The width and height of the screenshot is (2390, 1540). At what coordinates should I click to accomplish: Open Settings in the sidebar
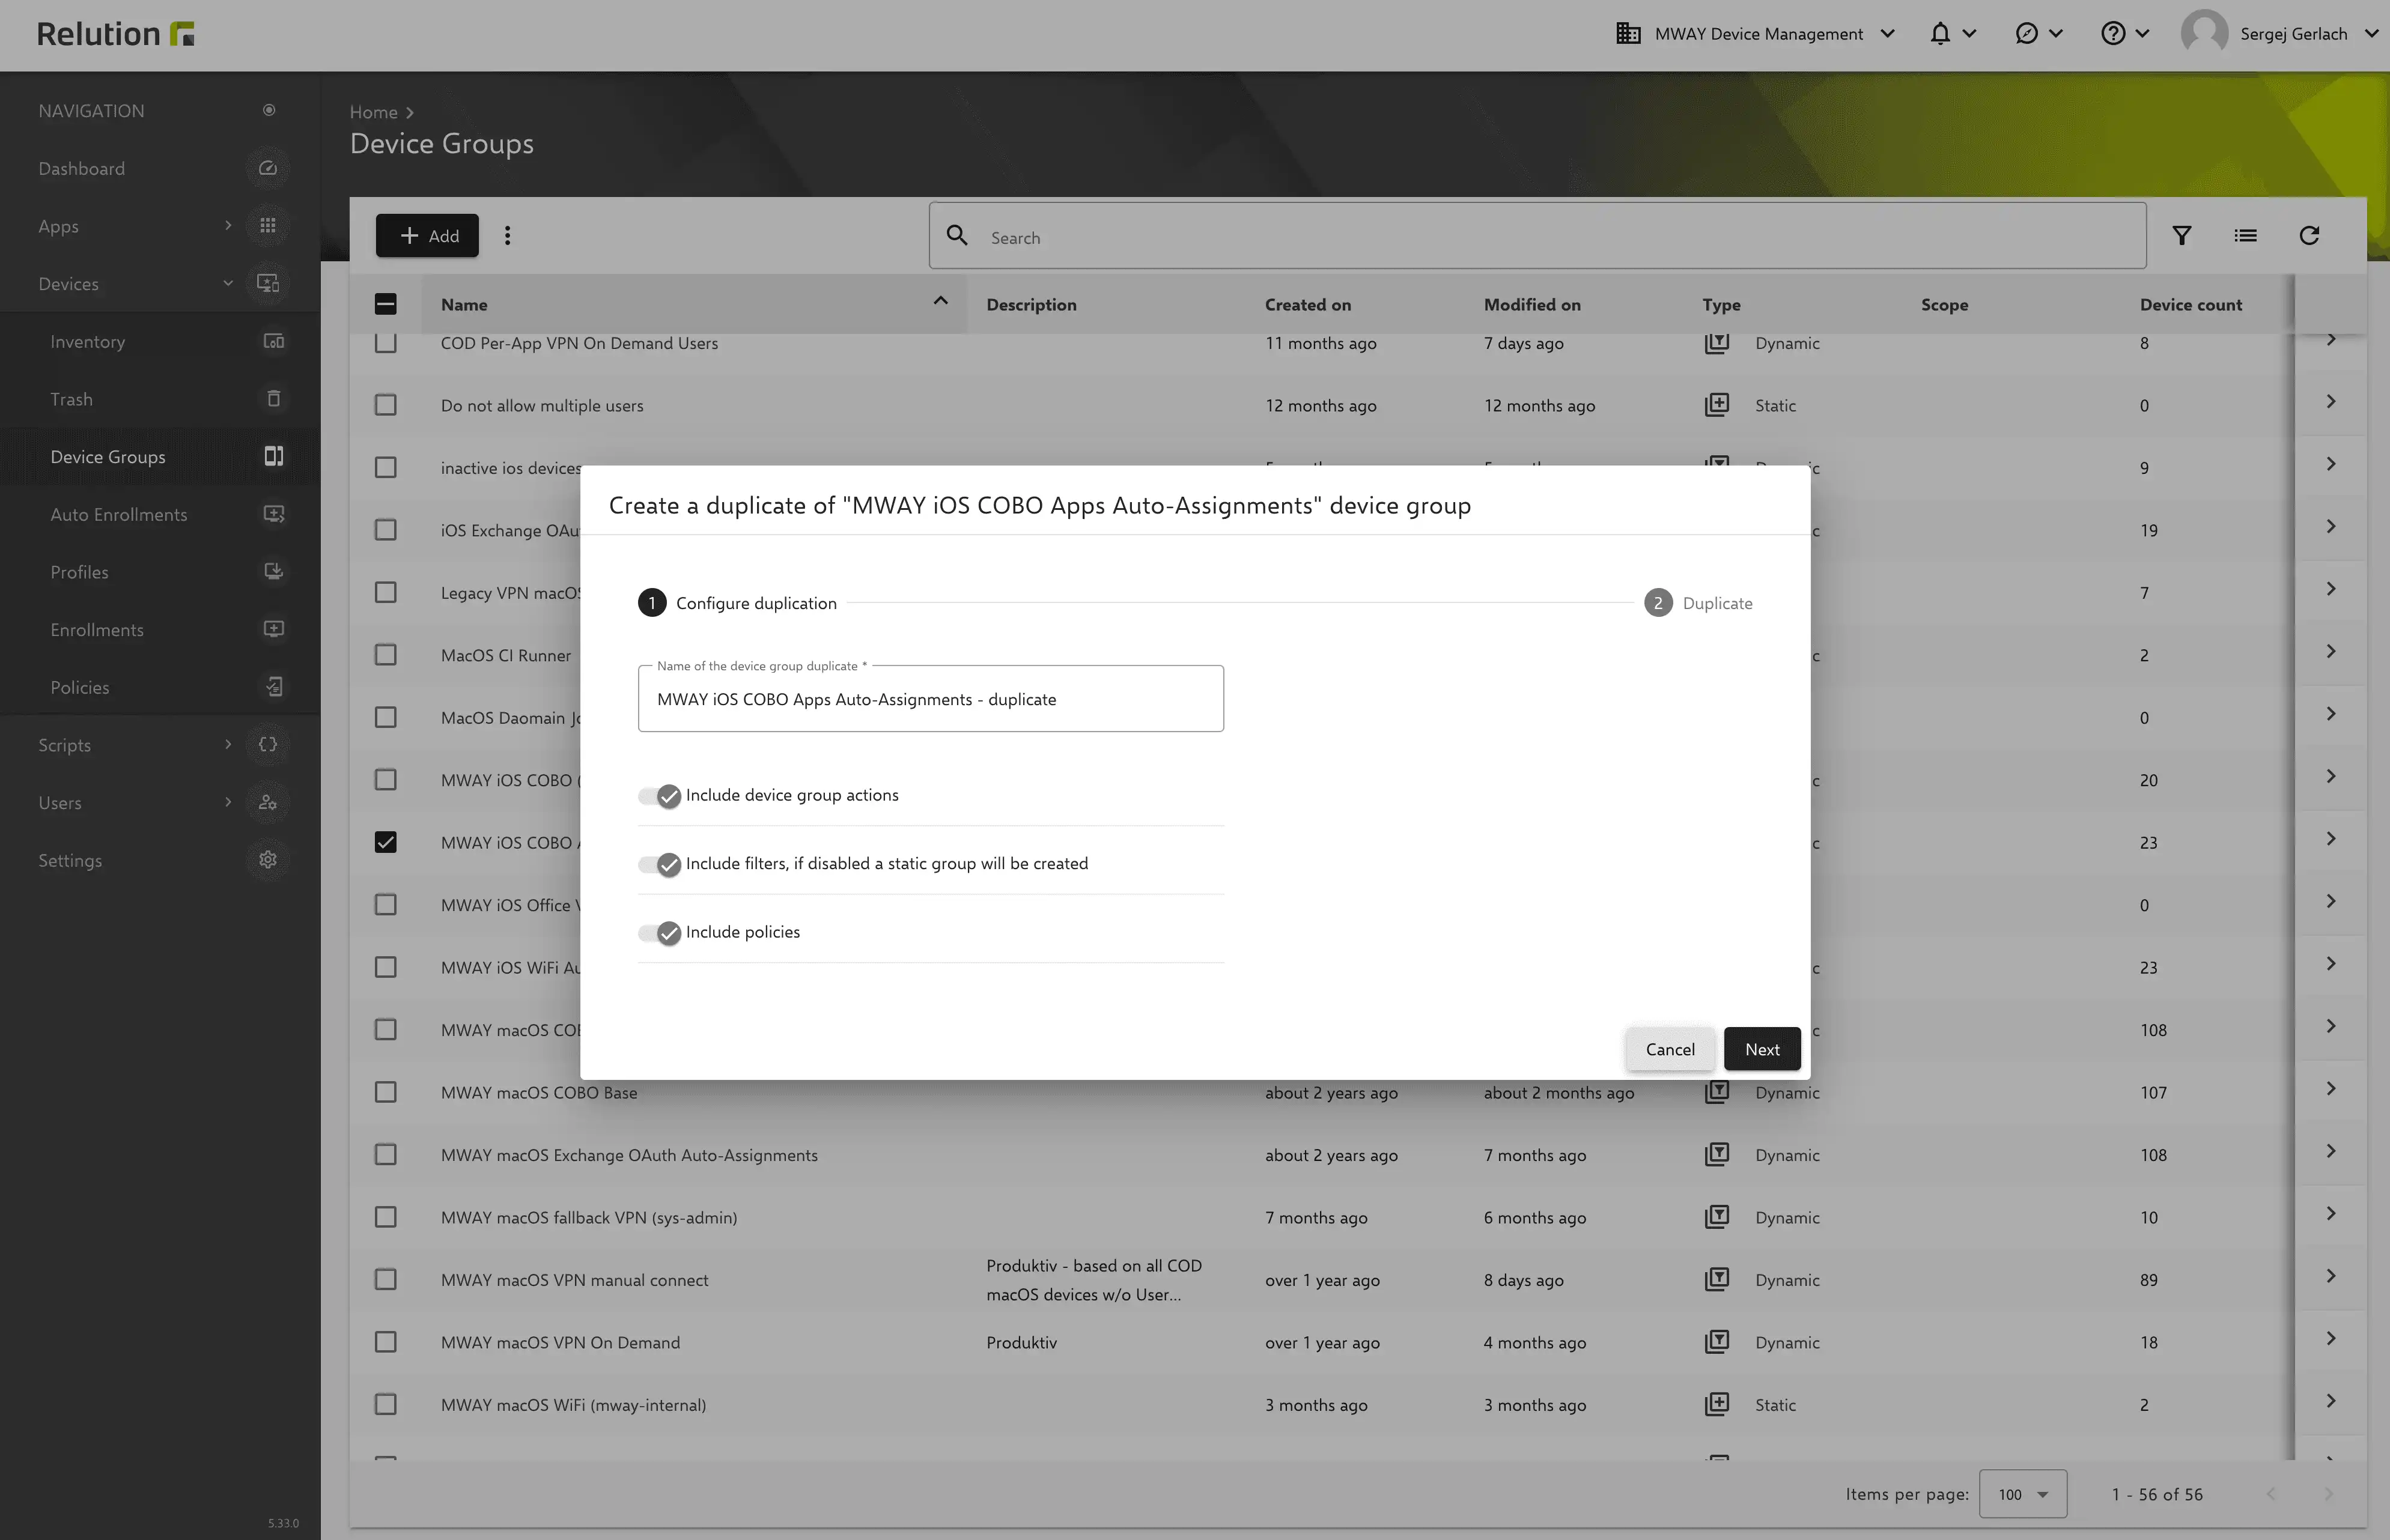tap(160, 860)
